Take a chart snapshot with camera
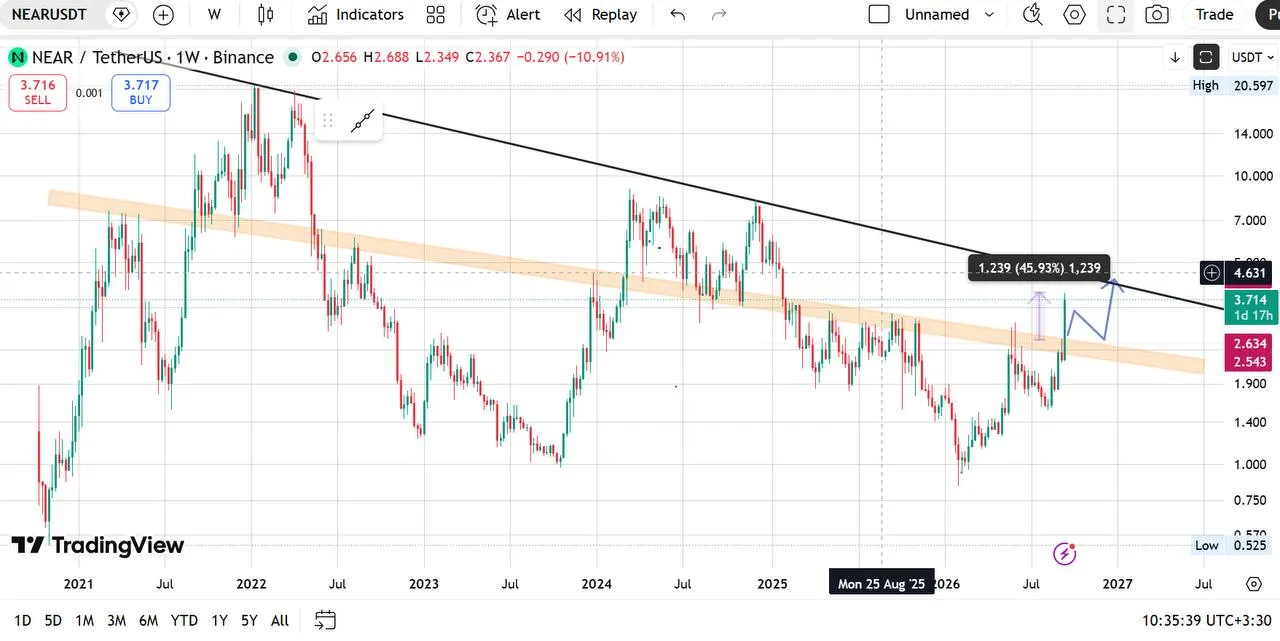Viewport: 1280px width, 641px height. pos(1157,15)
